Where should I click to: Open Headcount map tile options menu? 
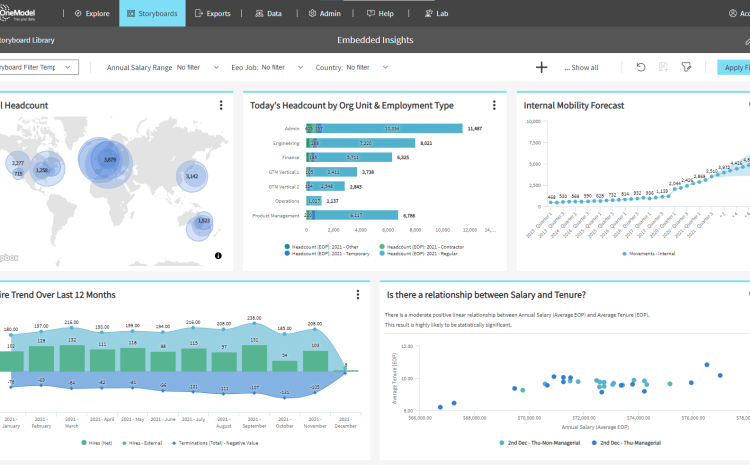(221, 105)
